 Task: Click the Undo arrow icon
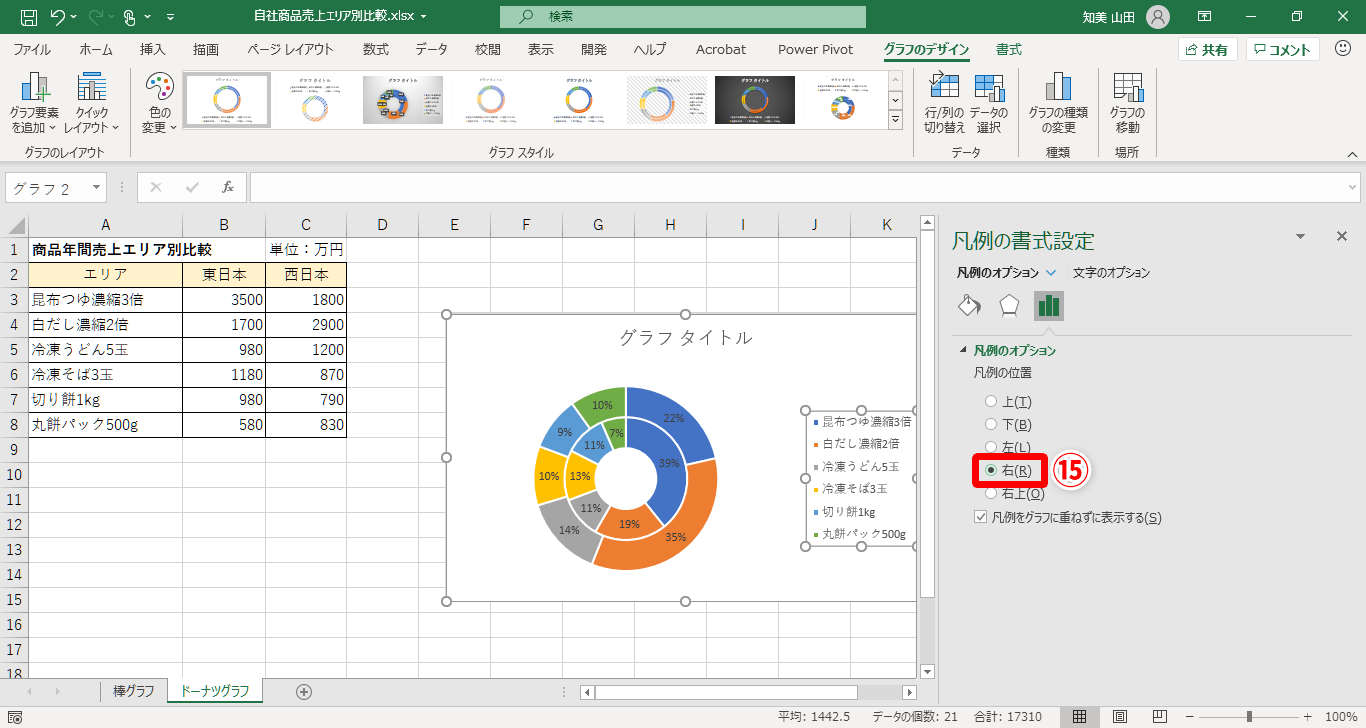(57, 17)
